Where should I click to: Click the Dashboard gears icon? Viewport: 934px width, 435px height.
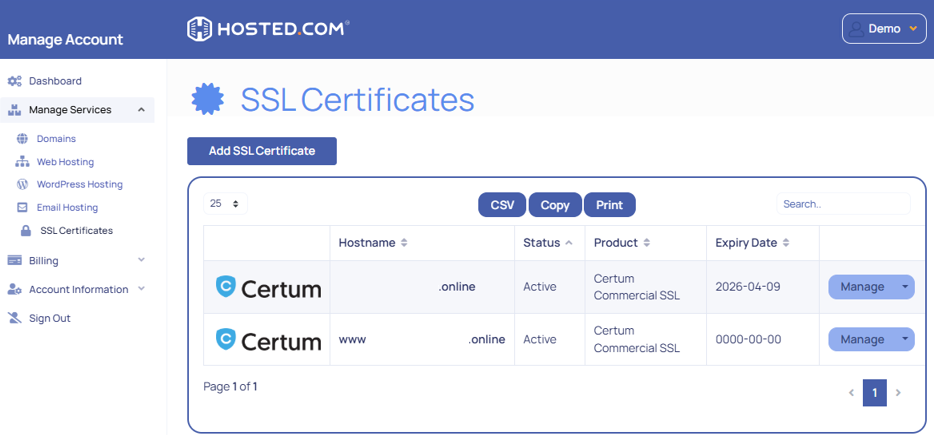(15, 81)
